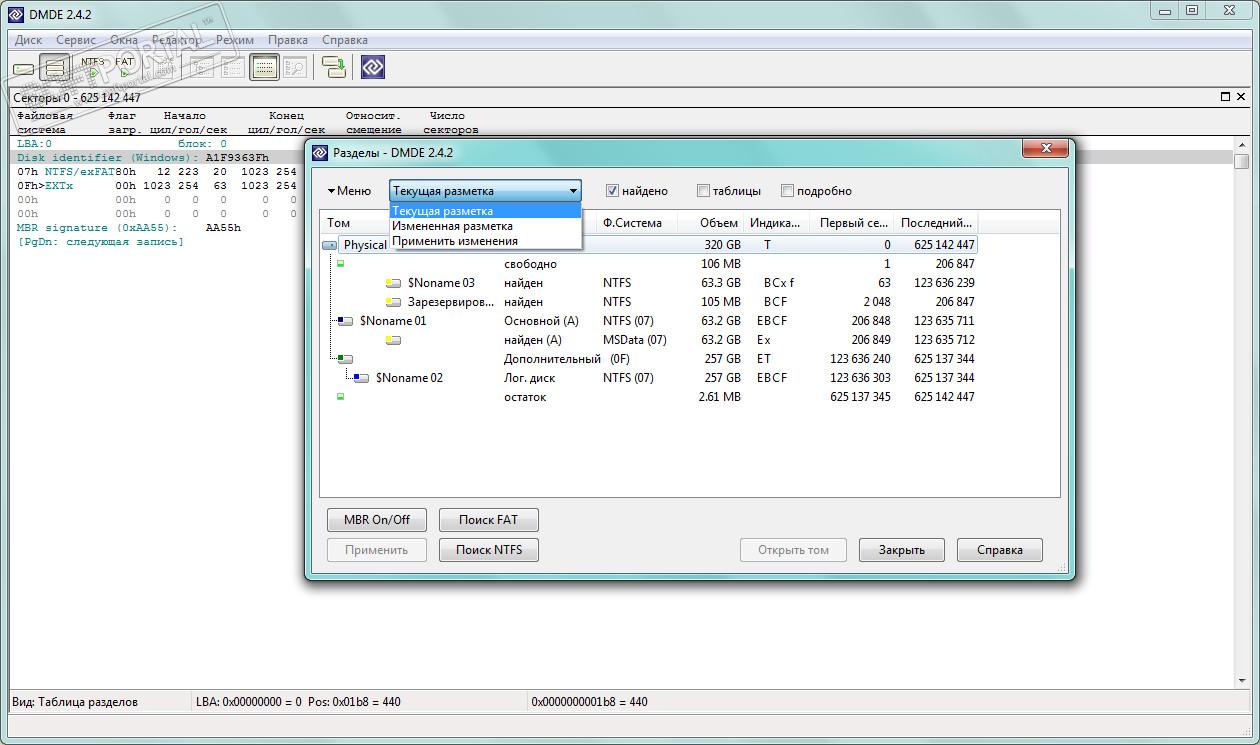Start the NTFS search toolbar icon

[93, 68]
